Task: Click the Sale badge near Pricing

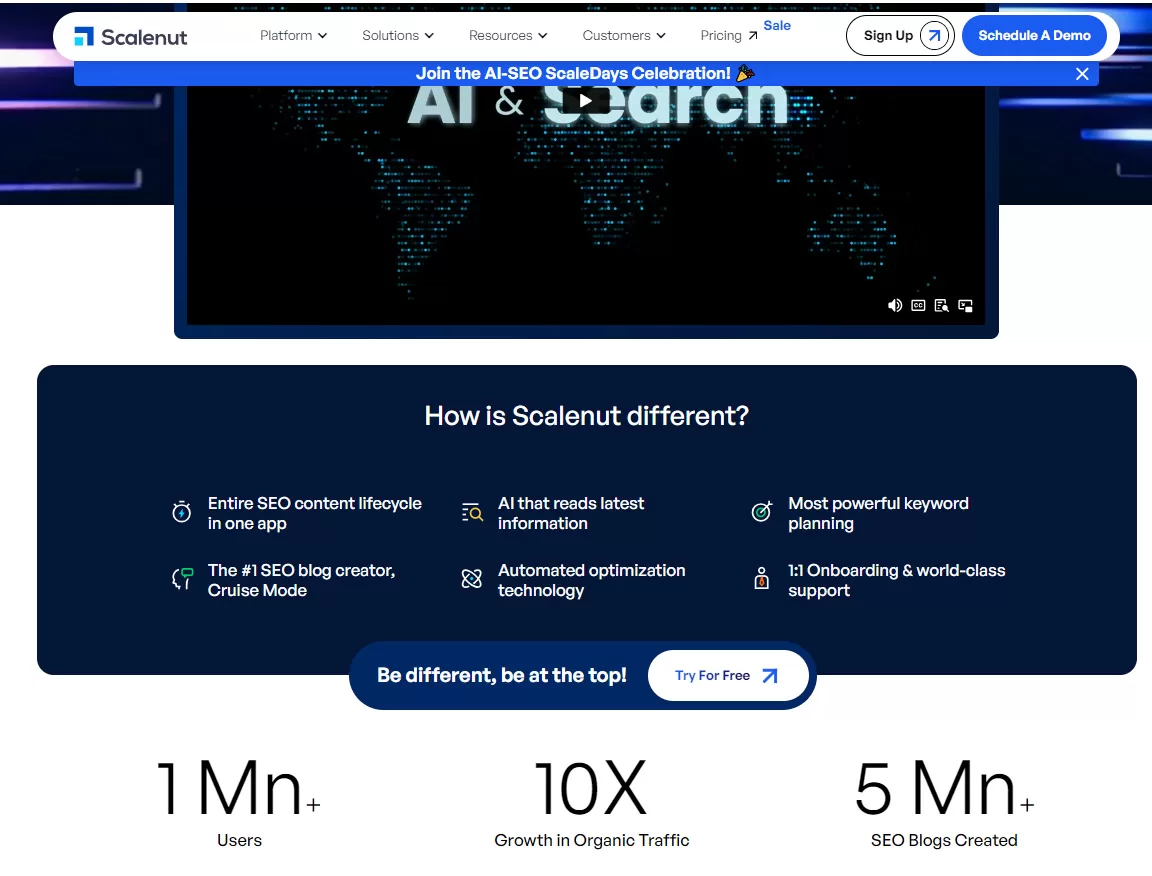Action: 777,25
